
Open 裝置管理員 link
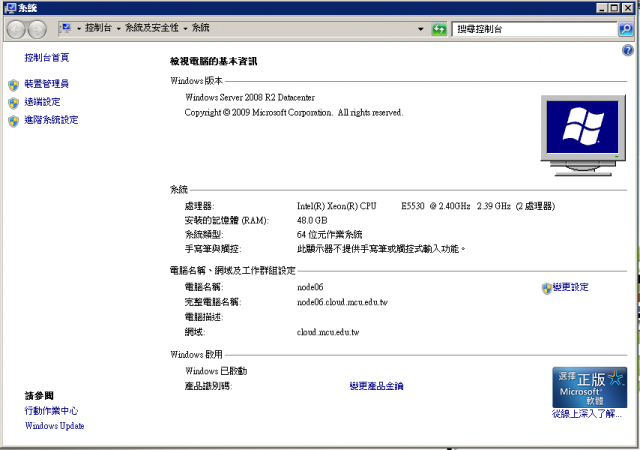pos(47,84)
